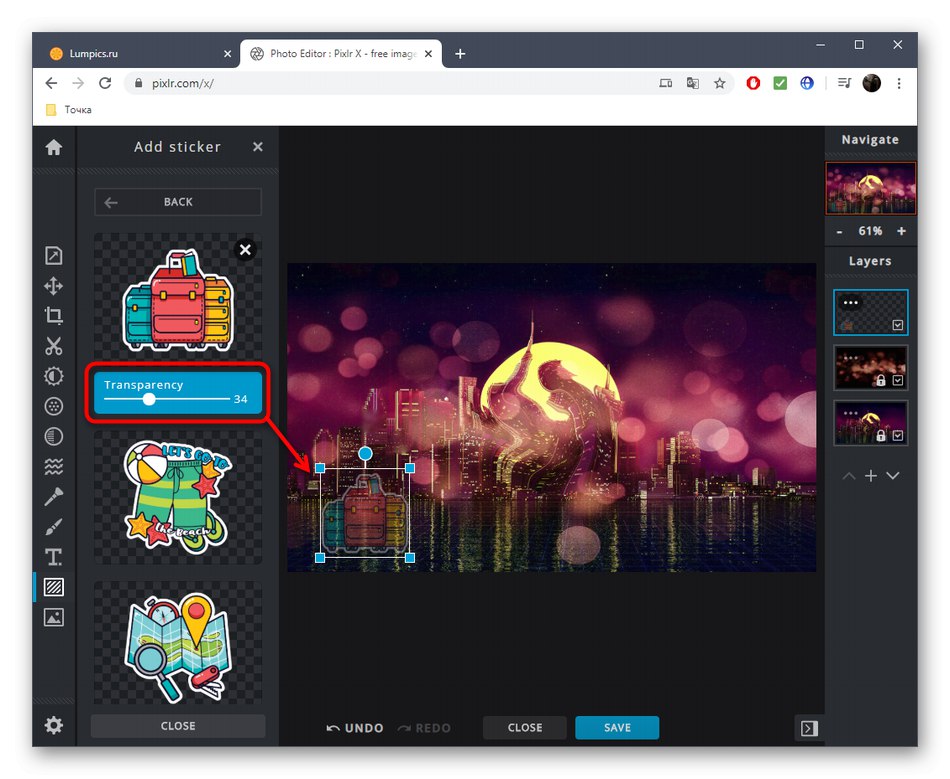Screen dimensions: 950x779
Task: Remove the selected luggage sticker
Action: pyautogui.click(x=245, y=250)
